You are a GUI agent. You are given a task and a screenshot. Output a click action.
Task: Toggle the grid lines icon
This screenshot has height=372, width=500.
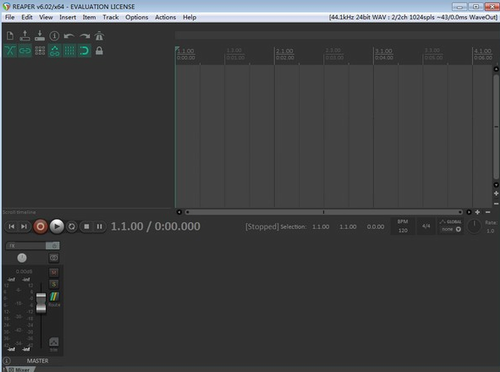coord(69,51)
